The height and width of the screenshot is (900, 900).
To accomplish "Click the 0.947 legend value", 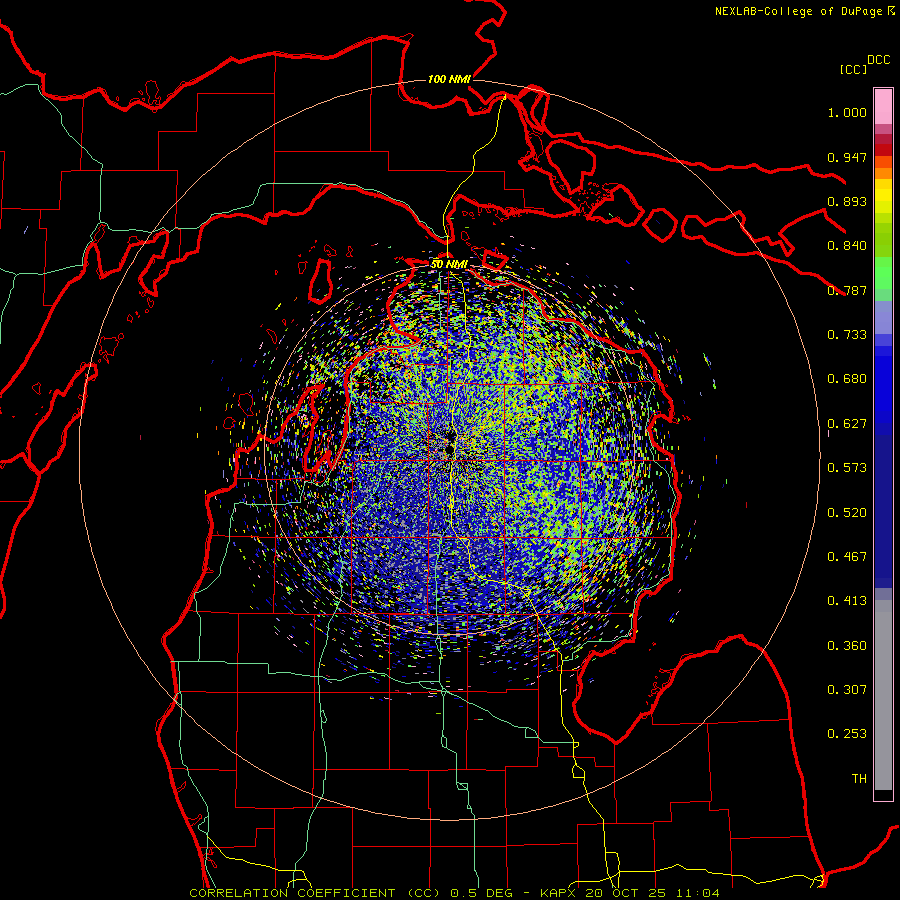I will pos(847,157).
